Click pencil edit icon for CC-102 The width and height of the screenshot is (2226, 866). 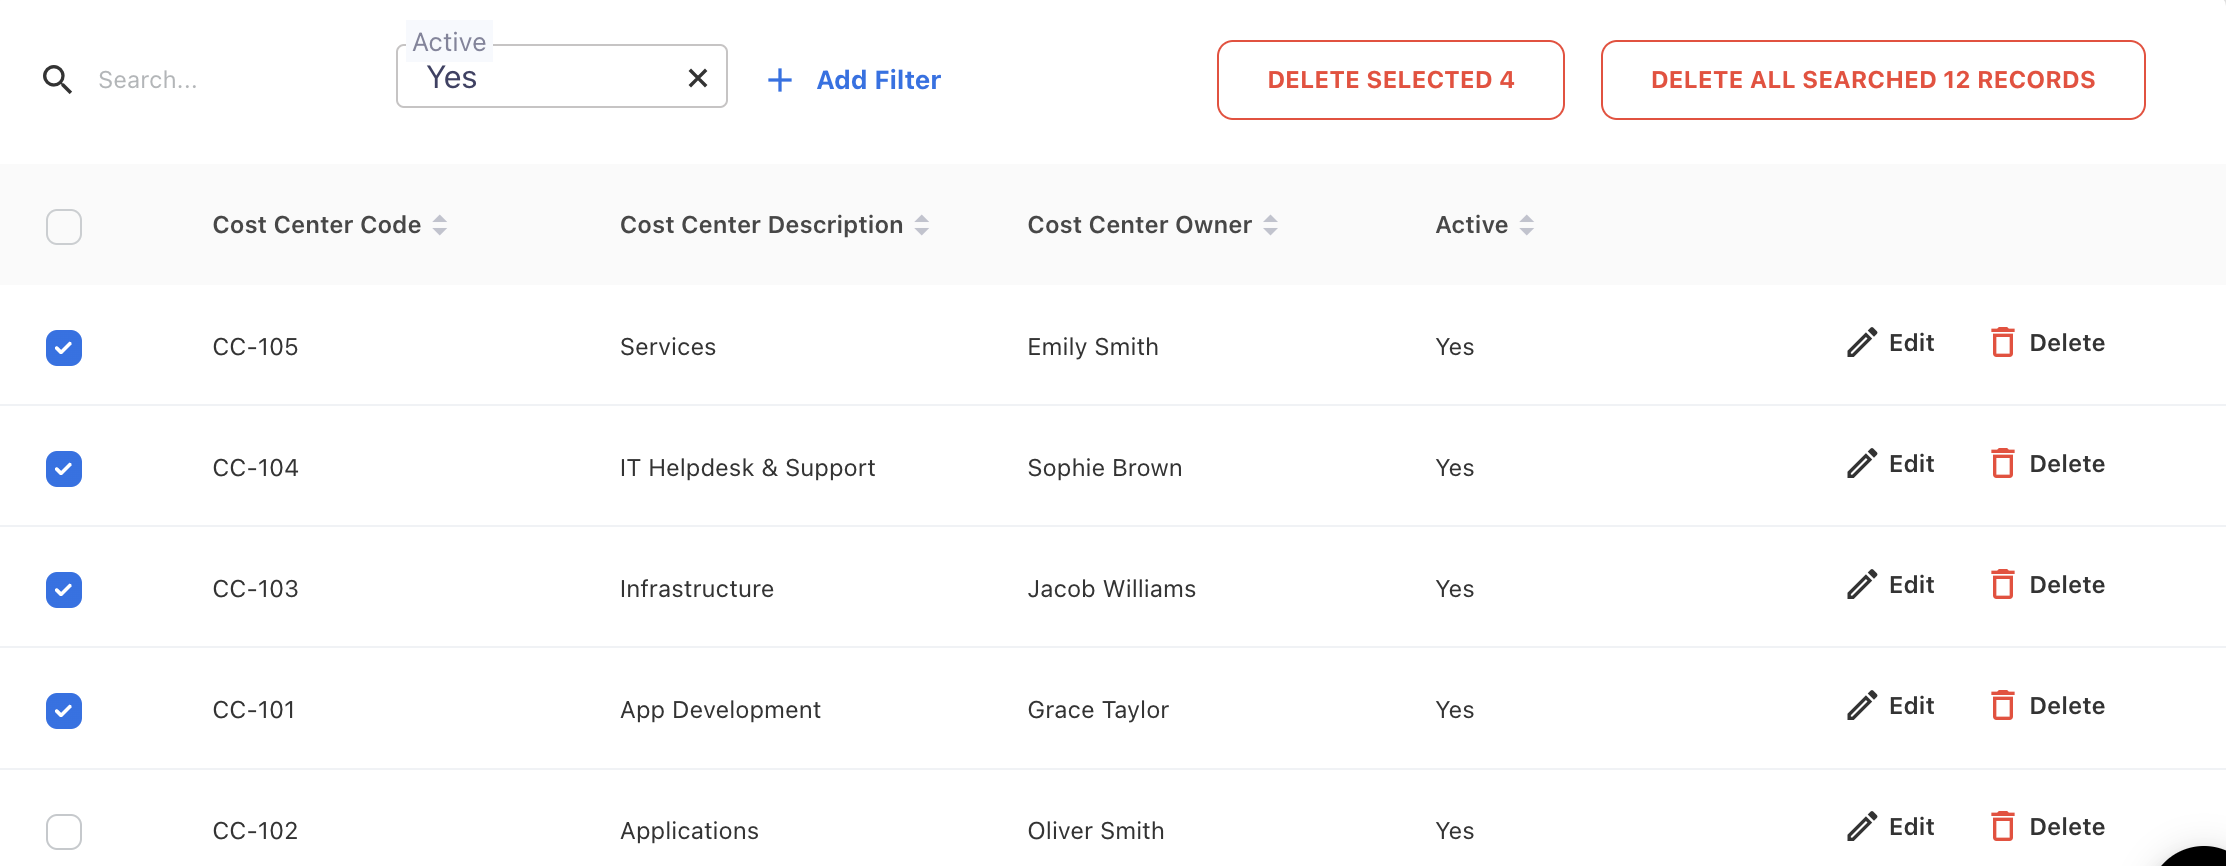[1861, 827]
